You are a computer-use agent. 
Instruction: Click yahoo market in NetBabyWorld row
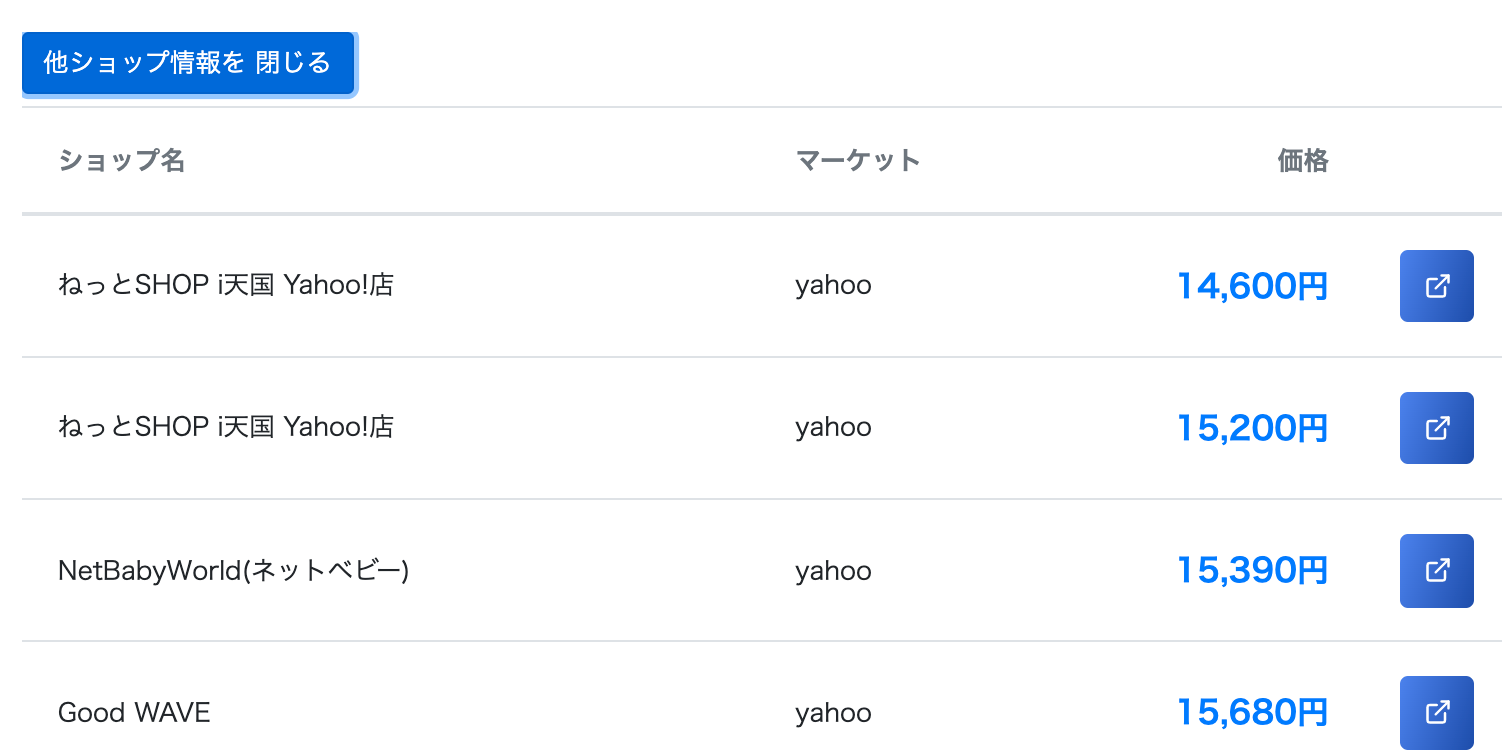pos(833,572)
